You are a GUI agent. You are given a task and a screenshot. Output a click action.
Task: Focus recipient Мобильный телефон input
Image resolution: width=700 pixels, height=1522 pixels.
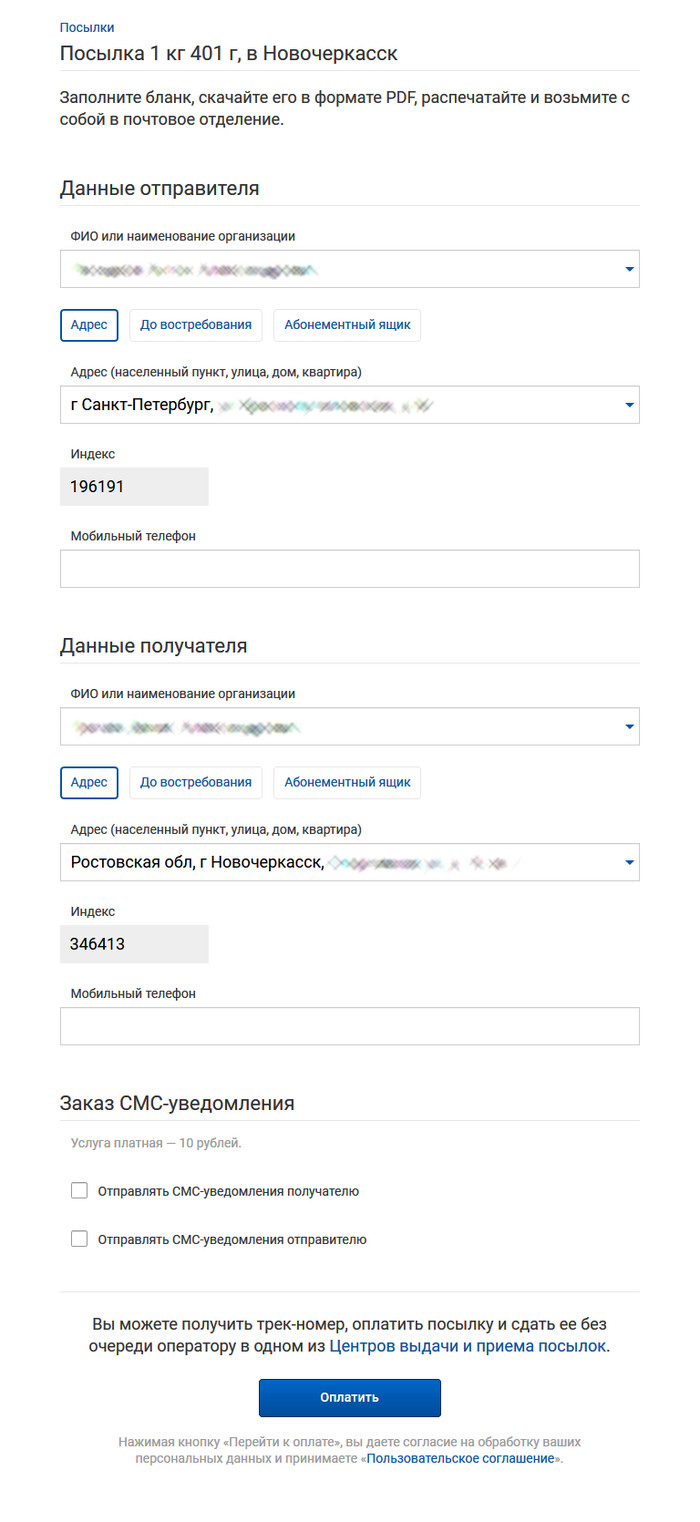[349, 1026]
